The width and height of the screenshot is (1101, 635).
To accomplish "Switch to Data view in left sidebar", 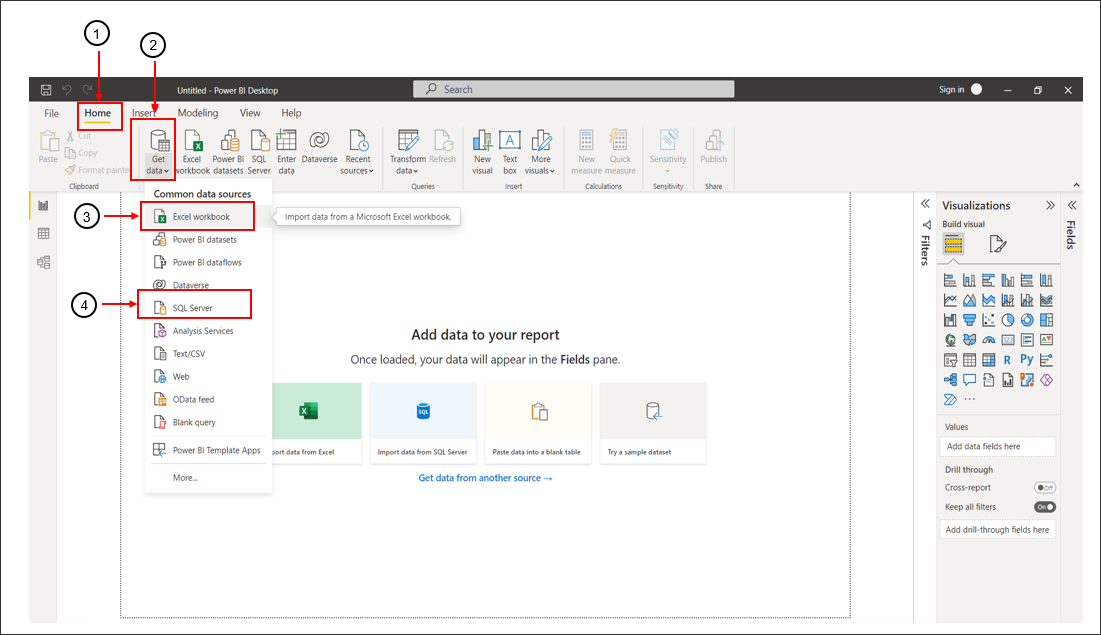I will pyautogui.click(x=44, y=234).
